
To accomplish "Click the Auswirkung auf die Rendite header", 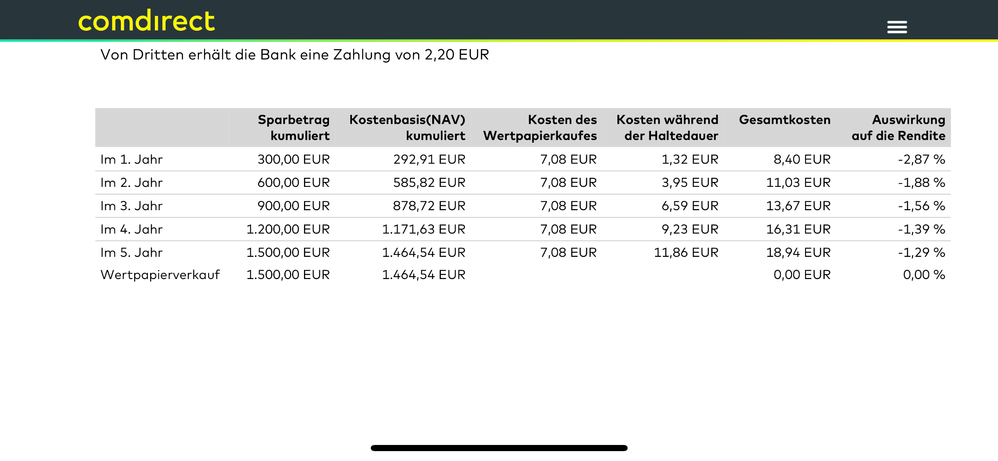I will click(x=898, y=127).
